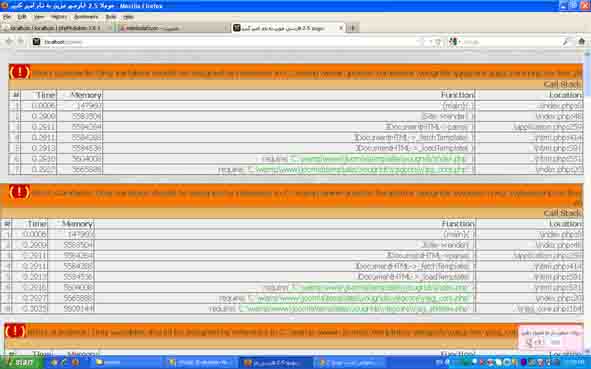Image resolution: width=591 pixels, height=369 pixels.
Task: Close the active Joomla 2.5 tab
Action: [341, 28]
